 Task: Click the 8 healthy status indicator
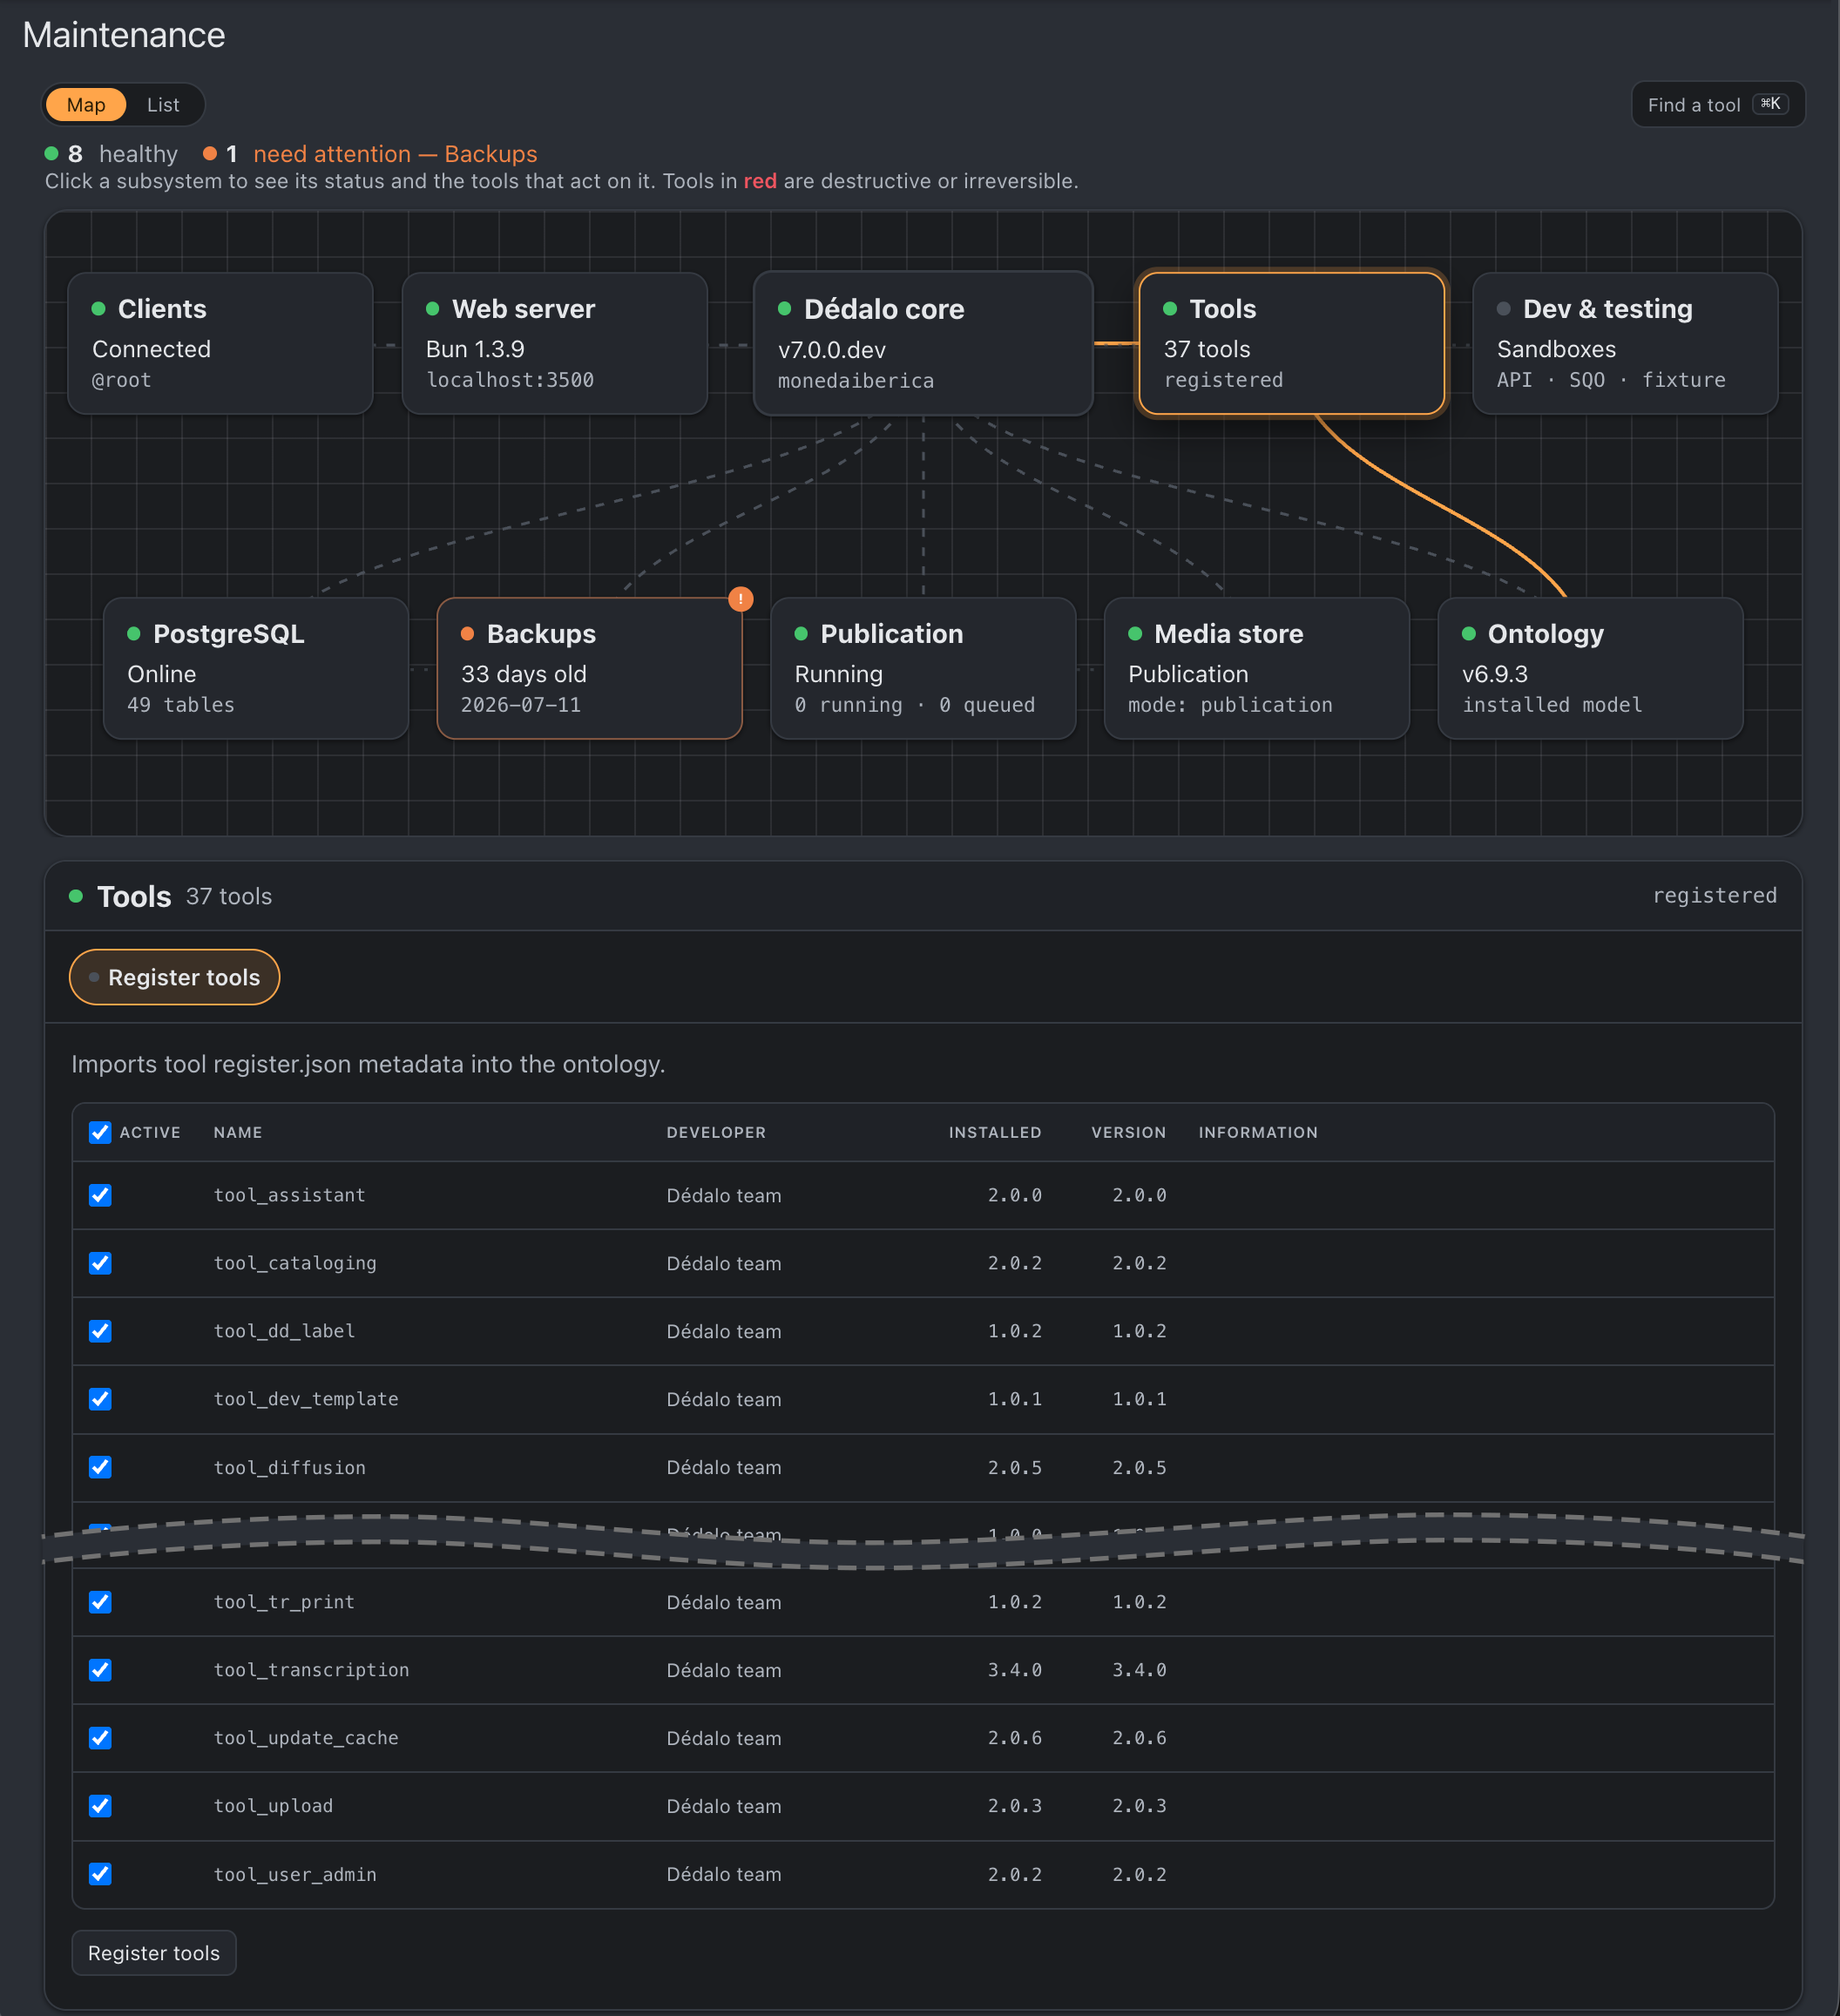(x=112, y=154)
